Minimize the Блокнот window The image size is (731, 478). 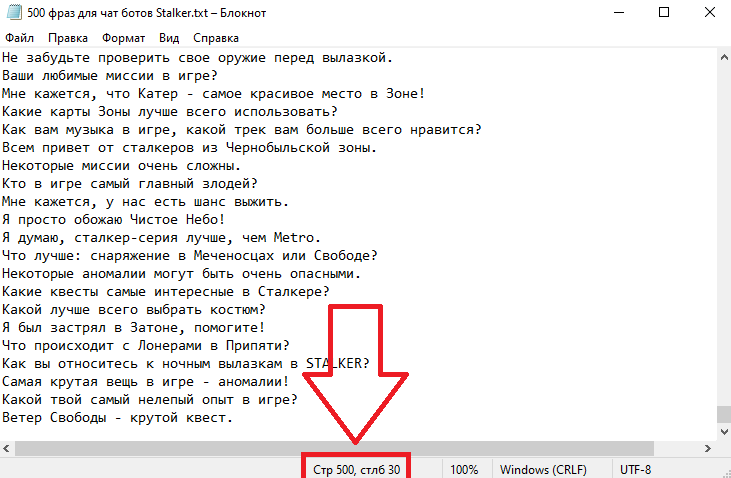(x=619, y=13)
